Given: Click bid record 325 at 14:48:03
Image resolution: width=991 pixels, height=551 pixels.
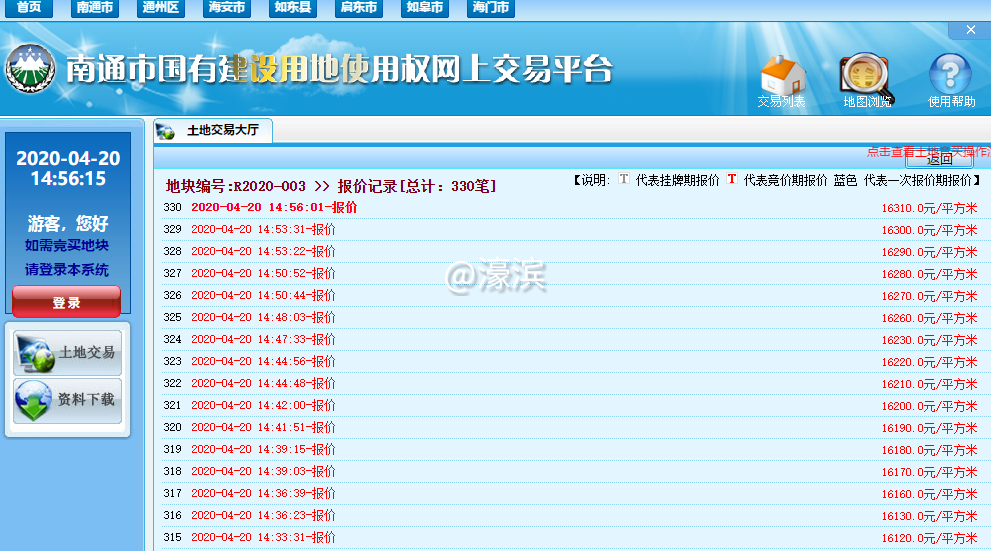Looking at the screenshot, I should click(263, 317).
